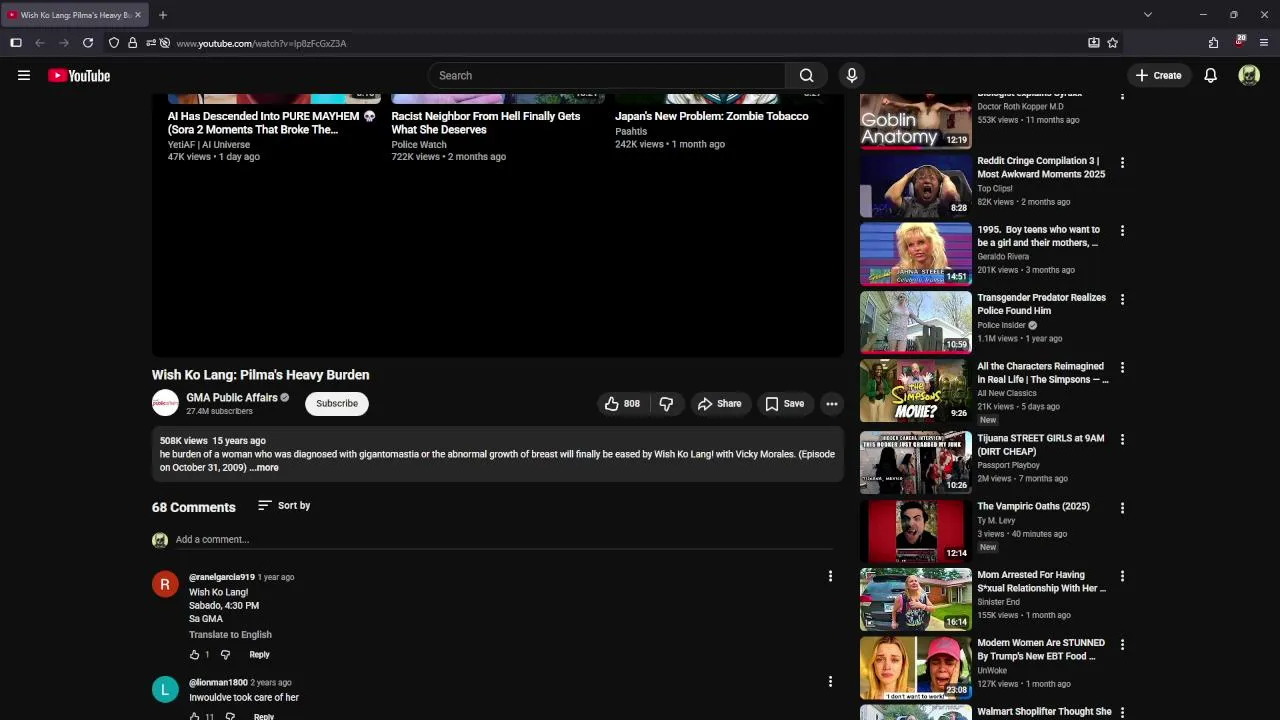Click the address bar URL
Viewport: 1280px width, 720px height.
(262, 43)
